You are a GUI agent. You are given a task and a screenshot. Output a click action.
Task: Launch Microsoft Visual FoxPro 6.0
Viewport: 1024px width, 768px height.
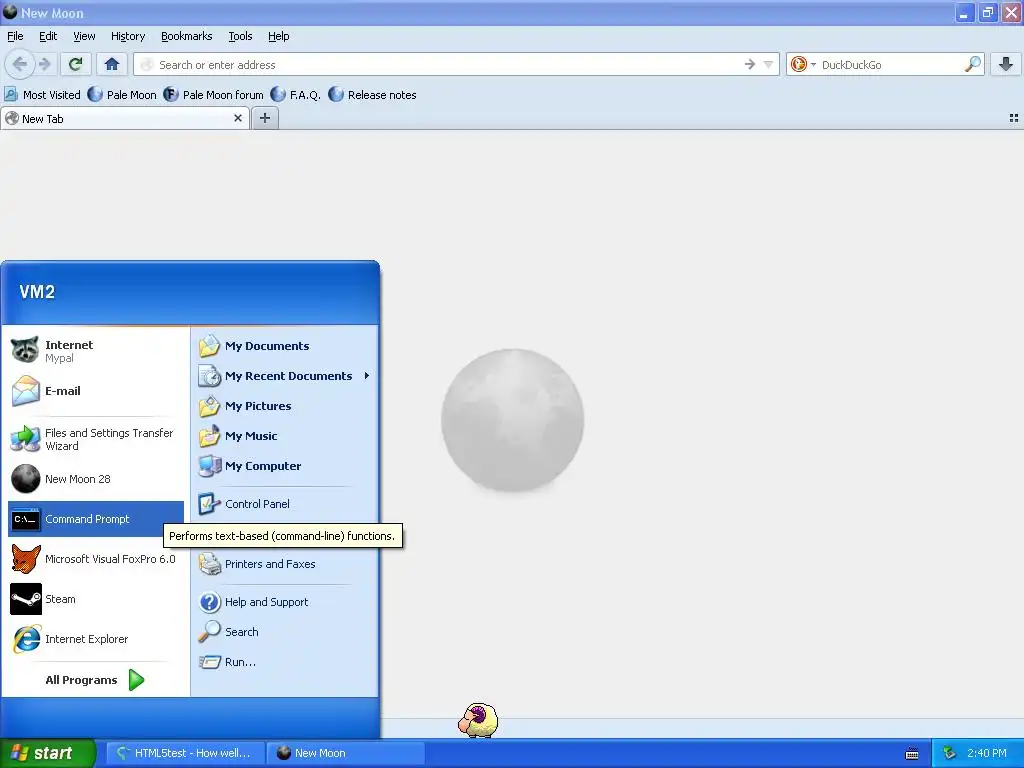(95, 559)
